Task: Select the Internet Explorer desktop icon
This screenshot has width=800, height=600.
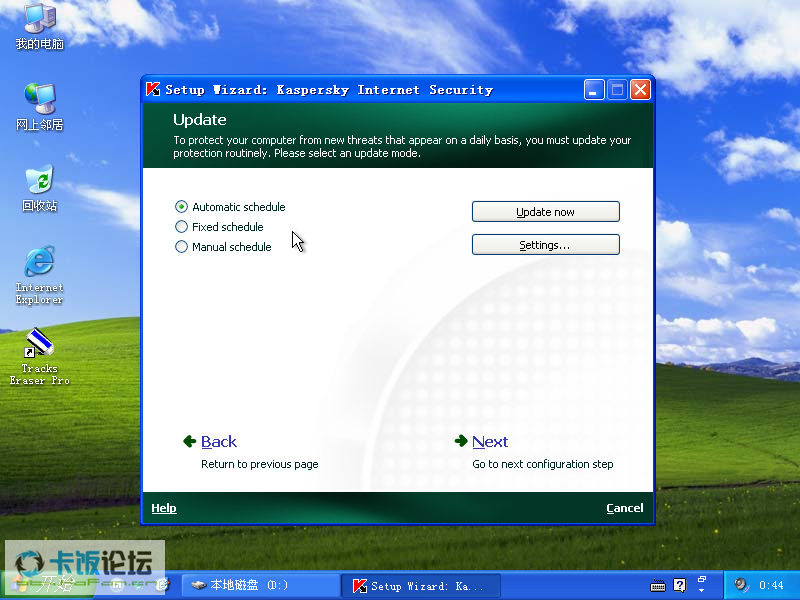Action: [39, 276]
